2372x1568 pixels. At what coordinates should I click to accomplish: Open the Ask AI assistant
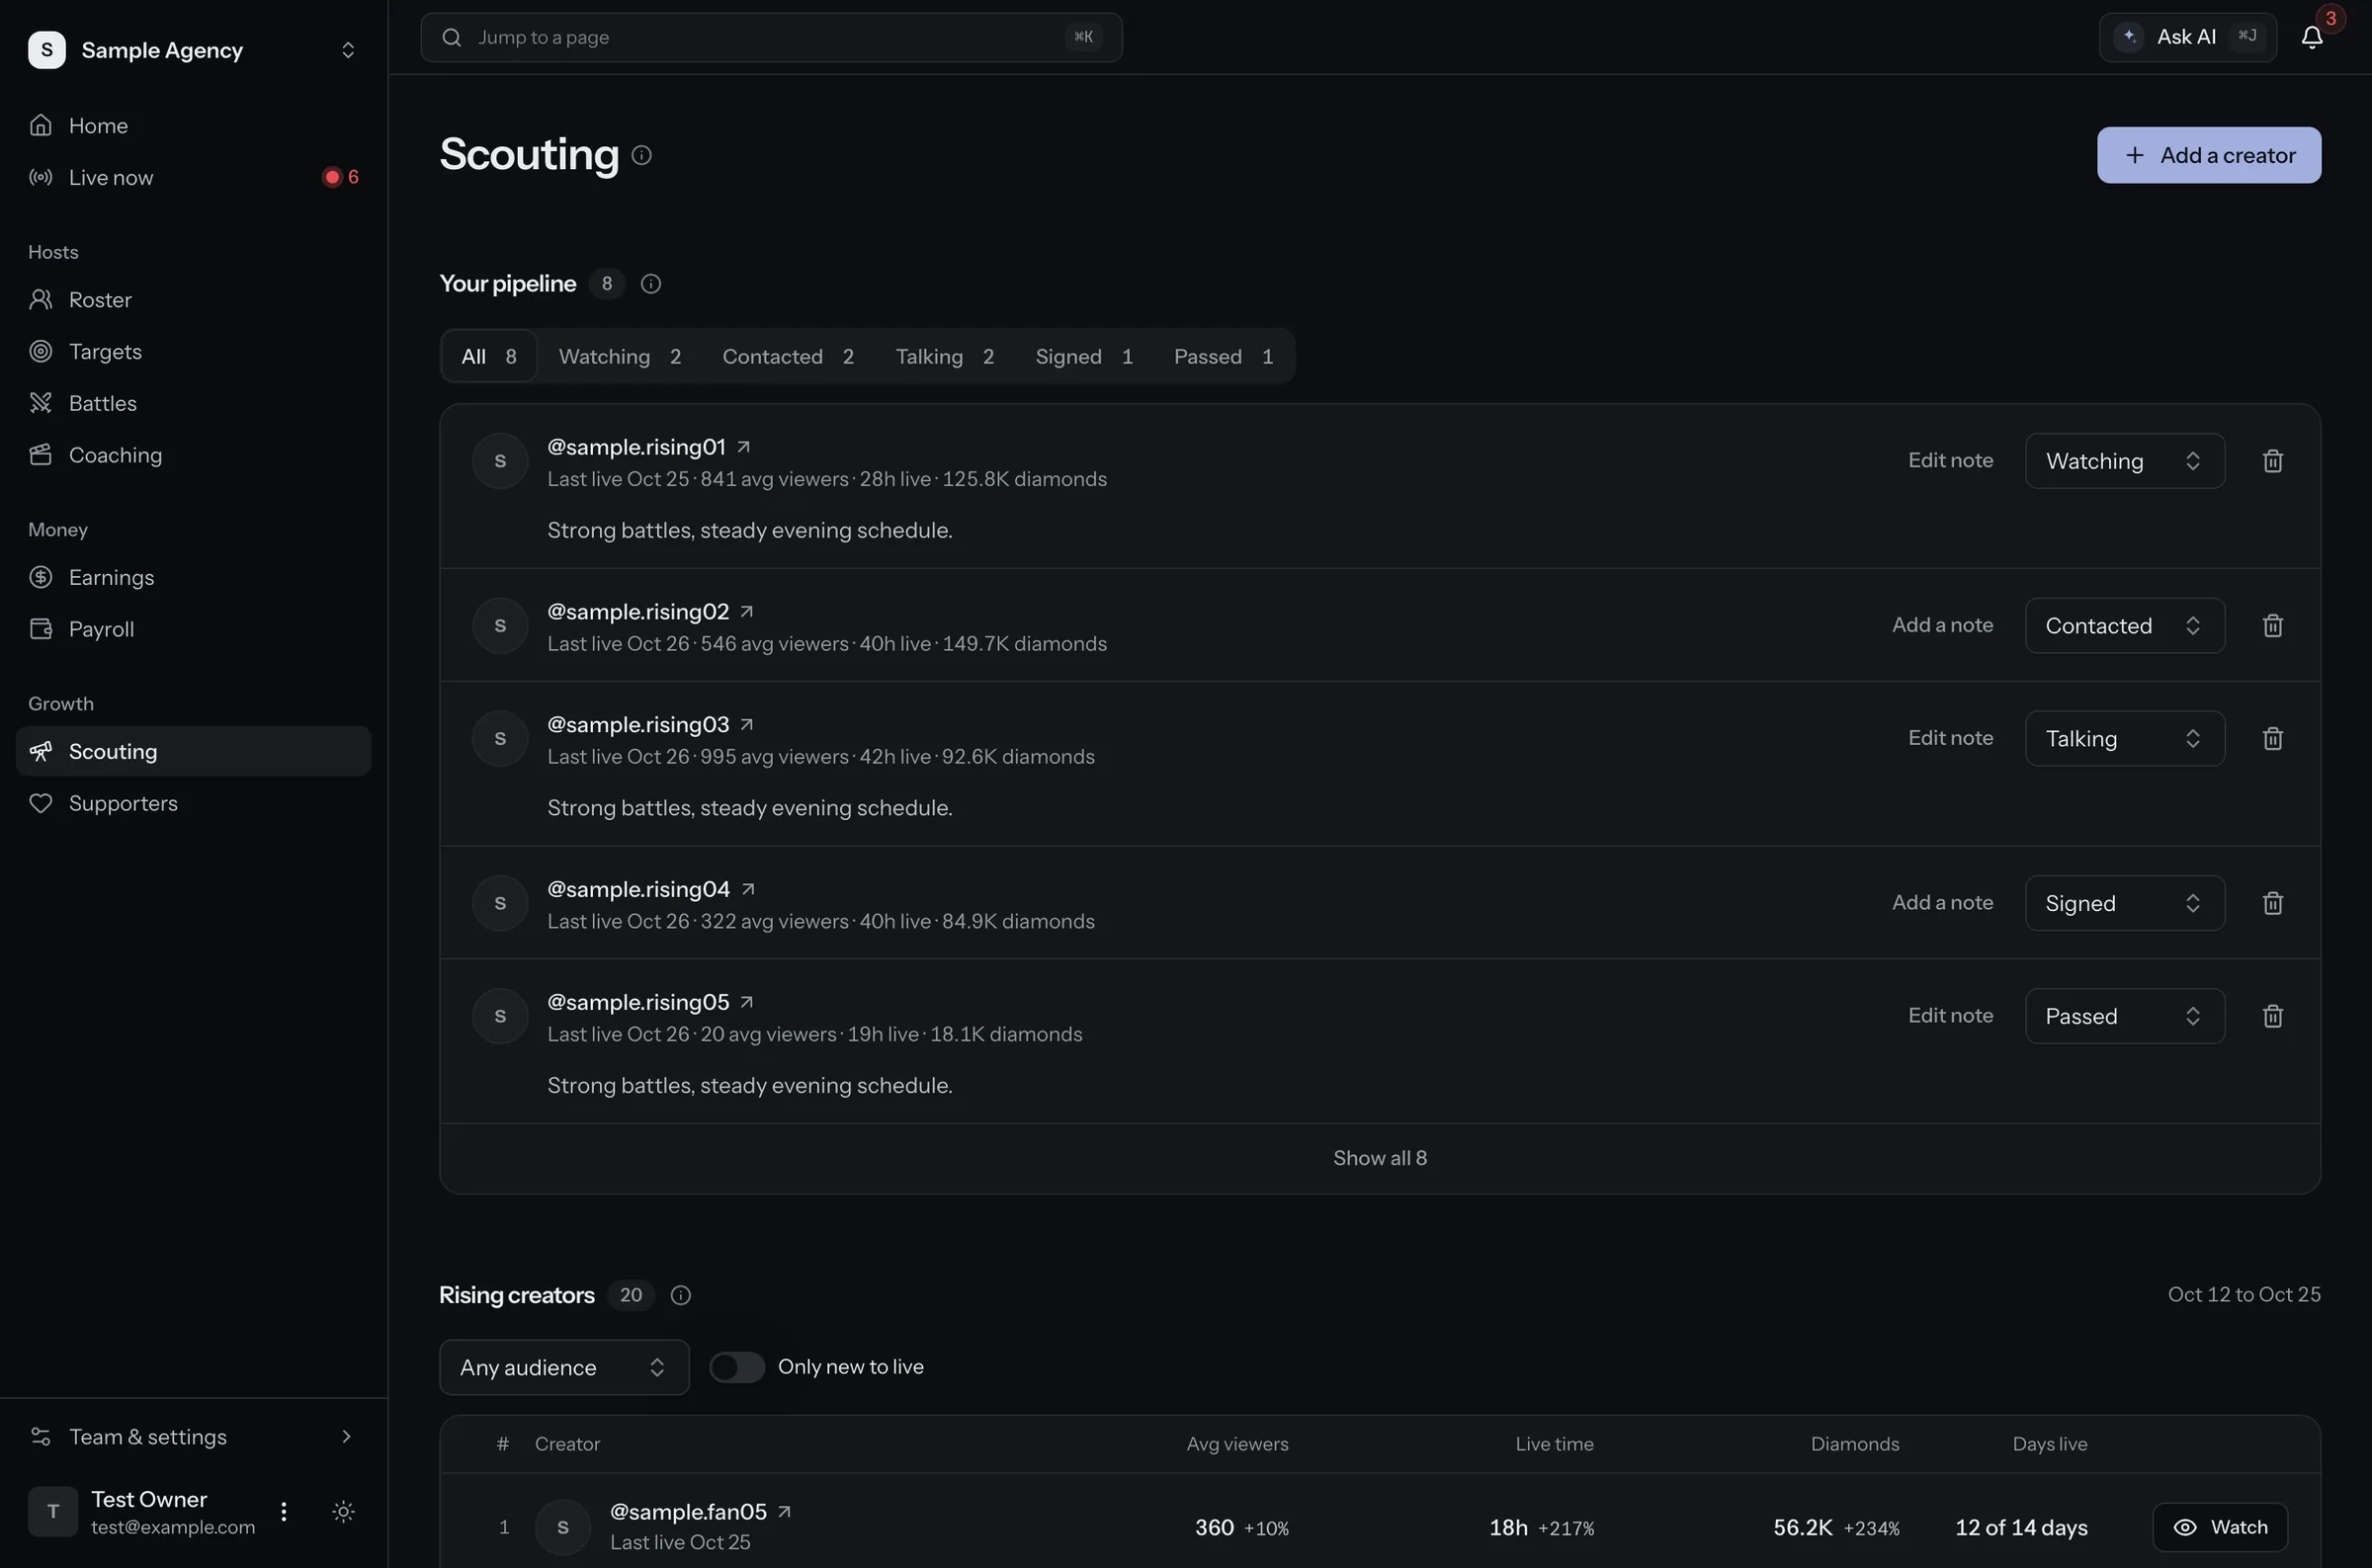click(2188, 37)
